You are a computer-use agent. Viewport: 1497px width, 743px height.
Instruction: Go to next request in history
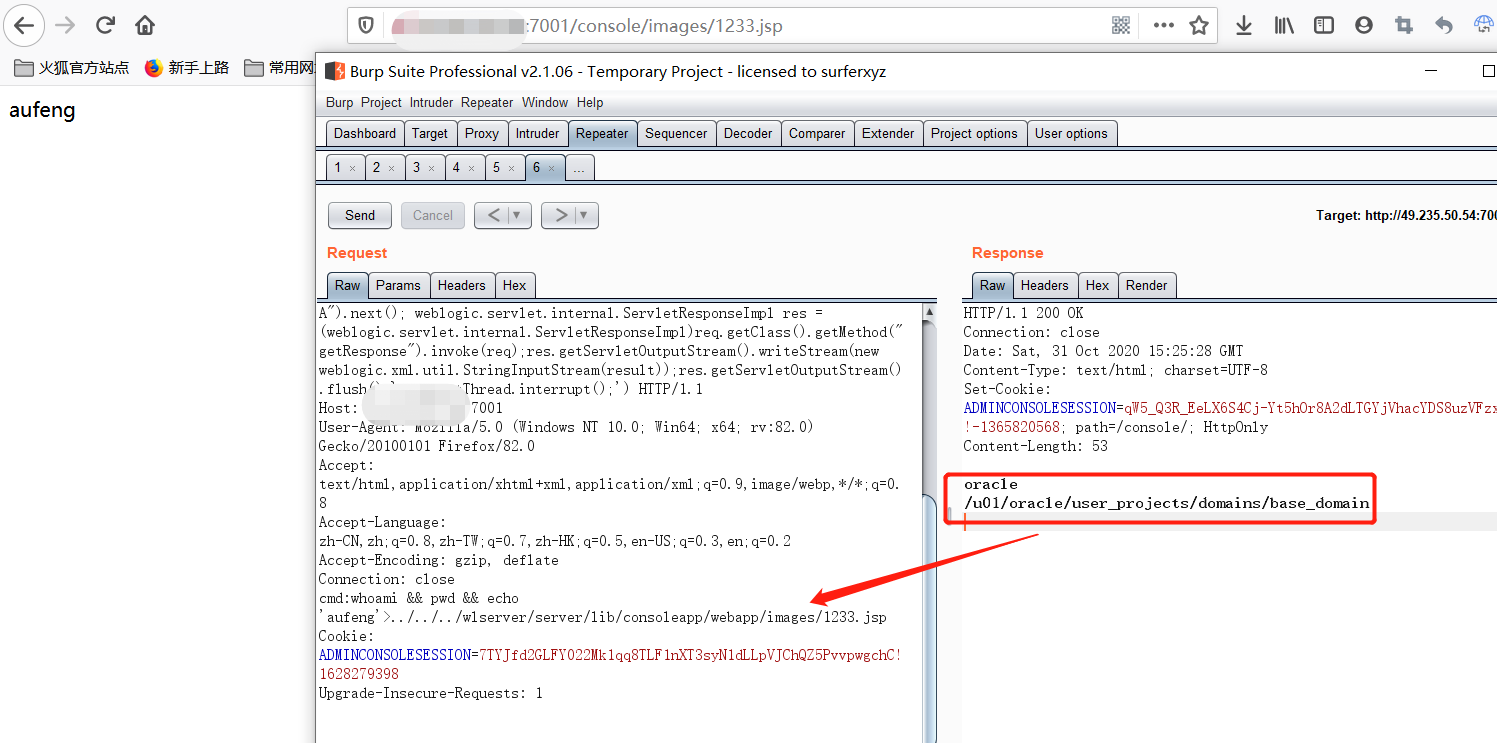pyautogui.click(x=560, y=215)
